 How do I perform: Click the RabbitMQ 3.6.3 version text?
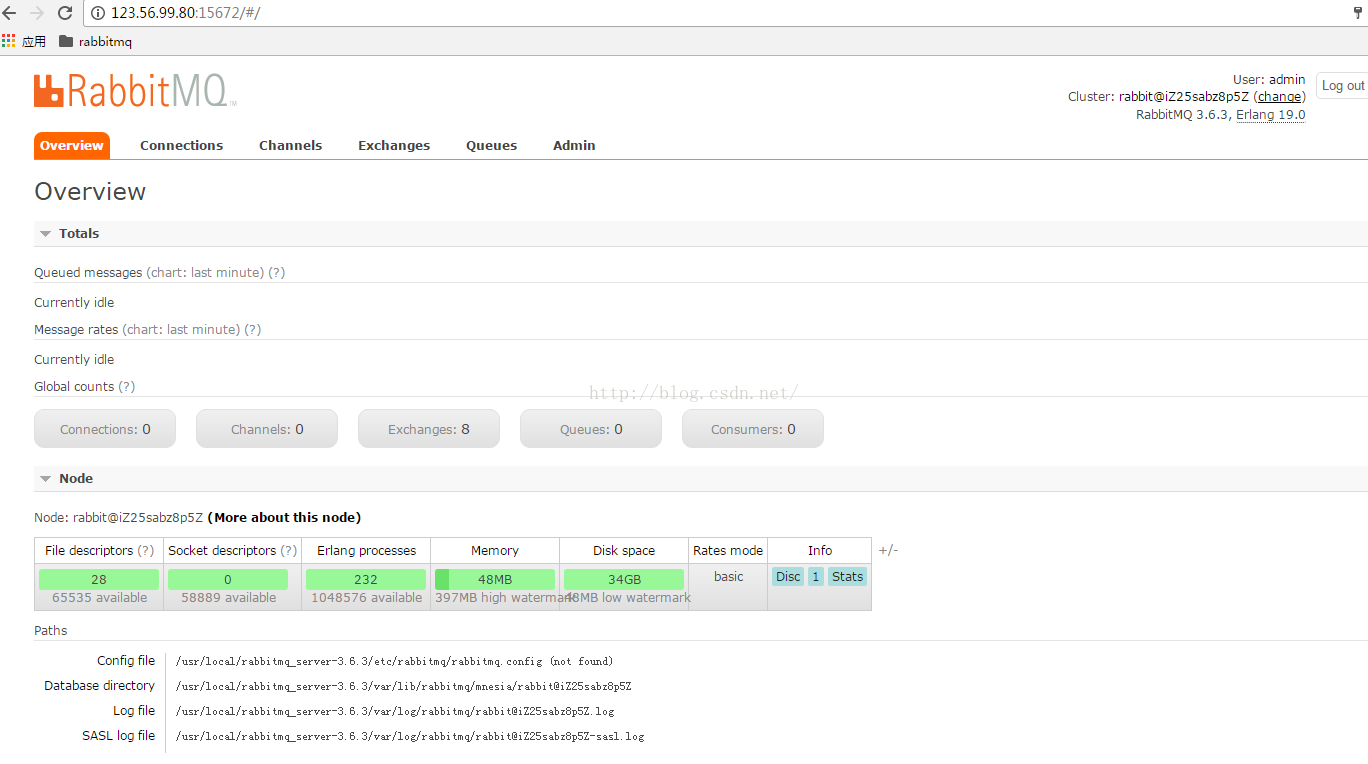(1182, 115)
